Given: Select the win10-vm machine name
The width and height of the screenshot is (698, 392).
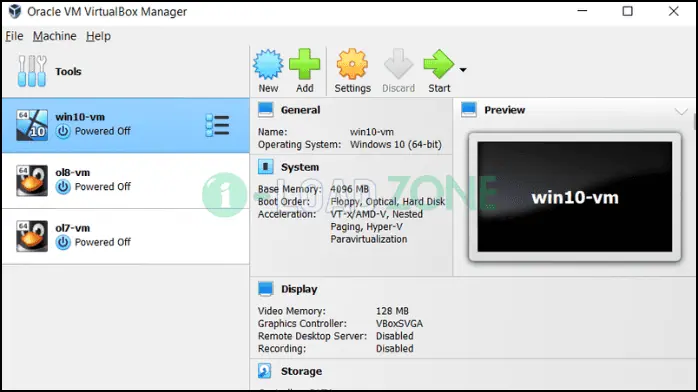Looking at the screenshot, I should pos(80,117).
